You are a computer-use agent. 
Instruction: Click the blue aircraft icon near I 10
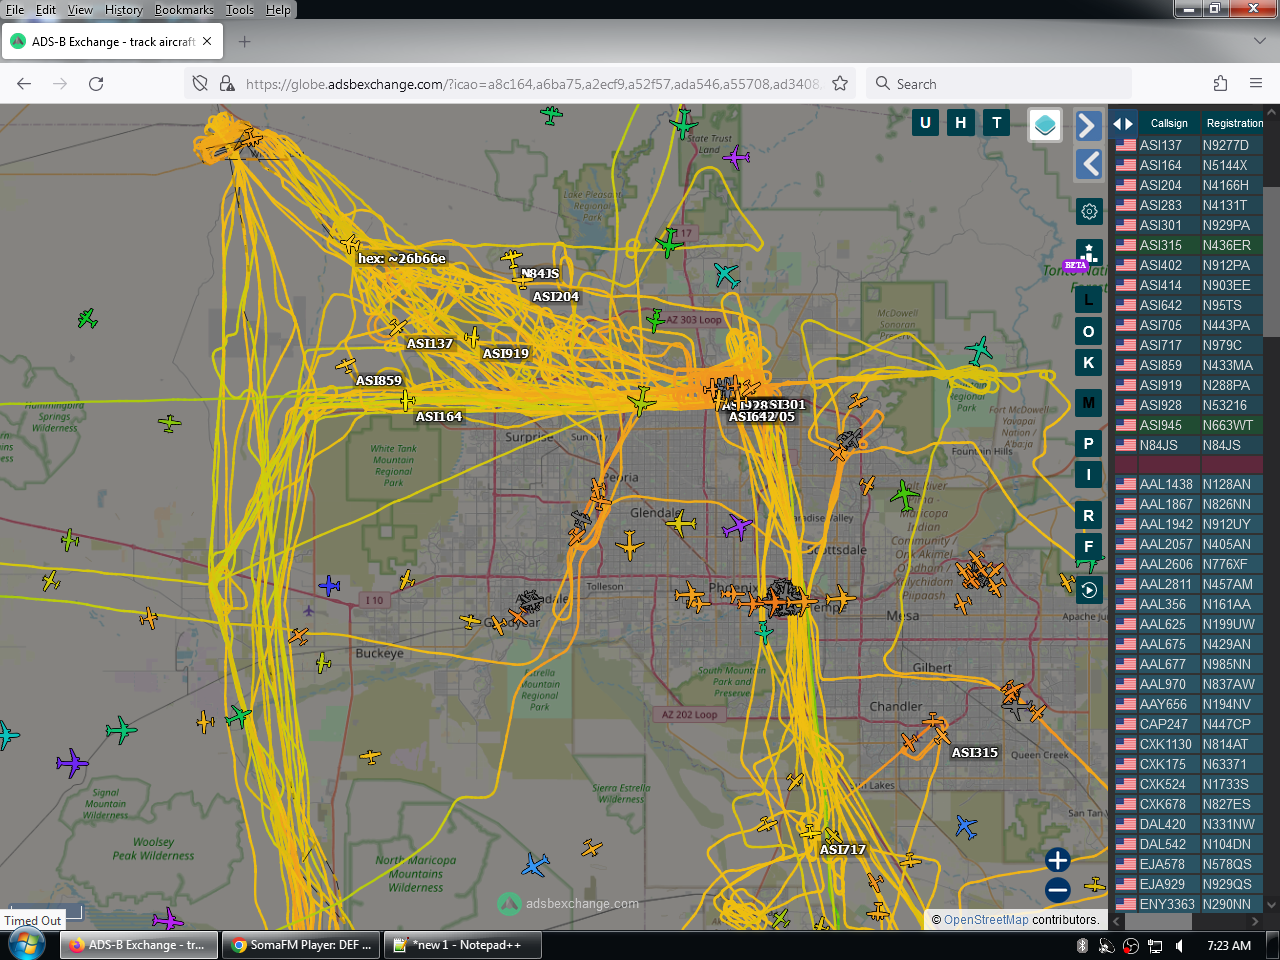click(329, 585)
